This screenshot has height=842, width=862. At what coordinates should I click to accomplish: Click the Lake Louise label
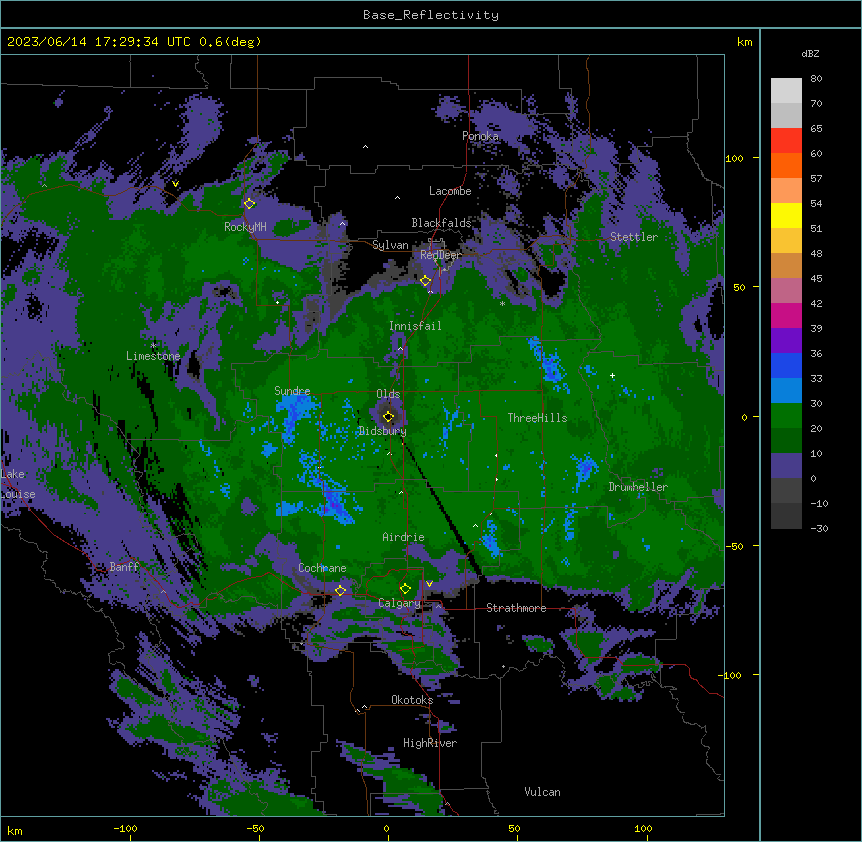pyautogui.click(x=18, y=484)
